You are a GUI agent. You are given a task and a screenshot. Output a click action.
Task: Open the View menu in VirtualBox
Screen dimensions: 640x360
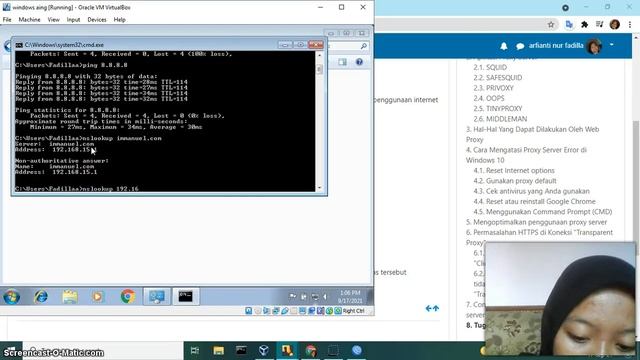click(53, 20)
